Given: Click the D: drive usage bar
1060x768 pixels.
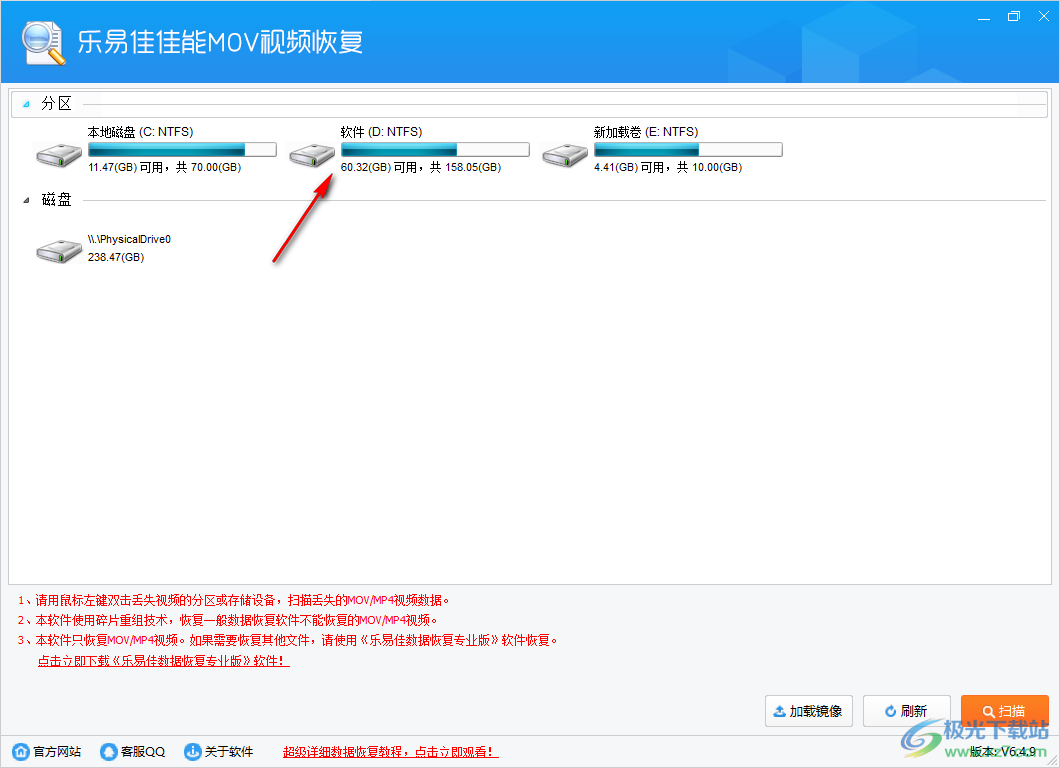Looking at the screenshot, I should pos(435,149).
